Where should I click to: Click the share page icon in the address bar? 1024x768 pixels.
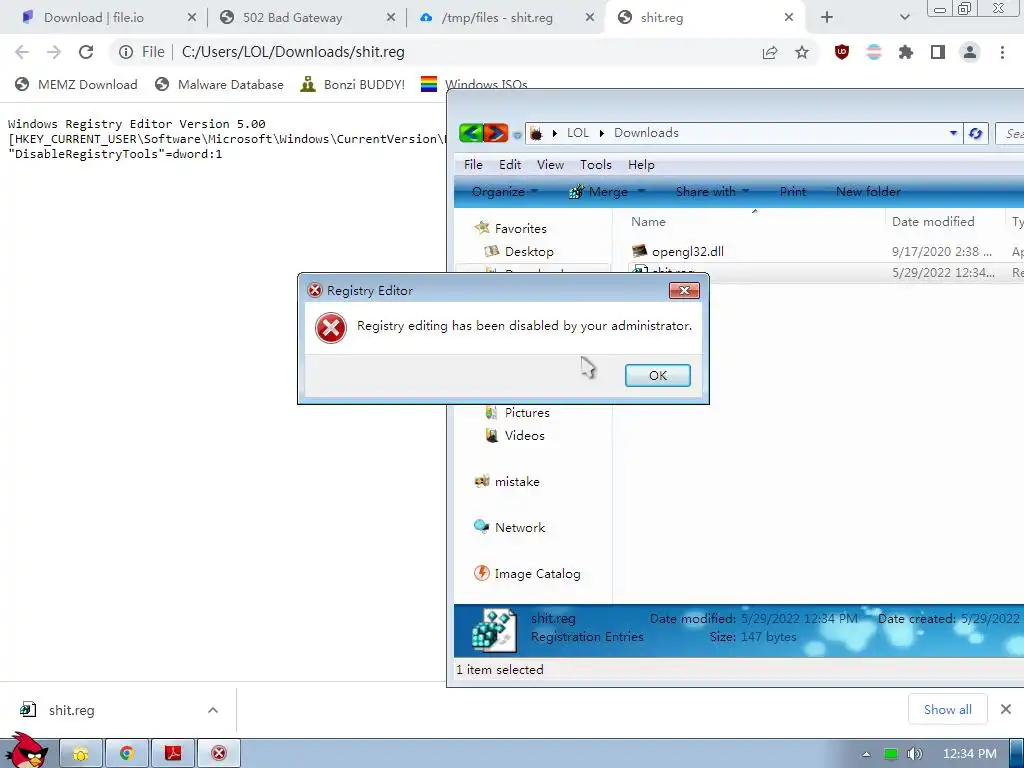coord(770,52)
